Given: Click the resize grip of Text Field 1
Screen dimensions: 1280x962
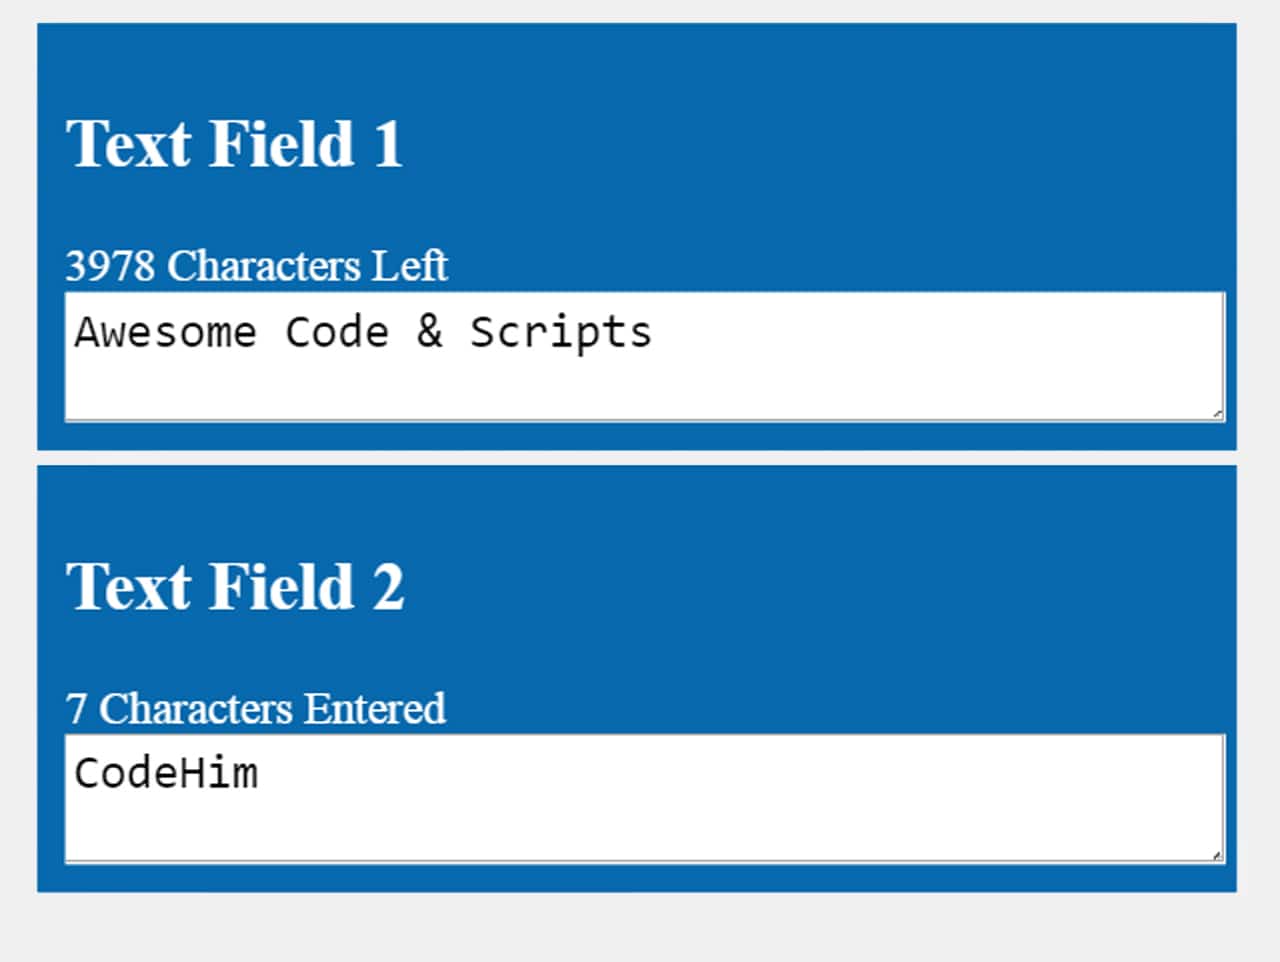Looking at the screenshot, I should [x=1216, y=412].
